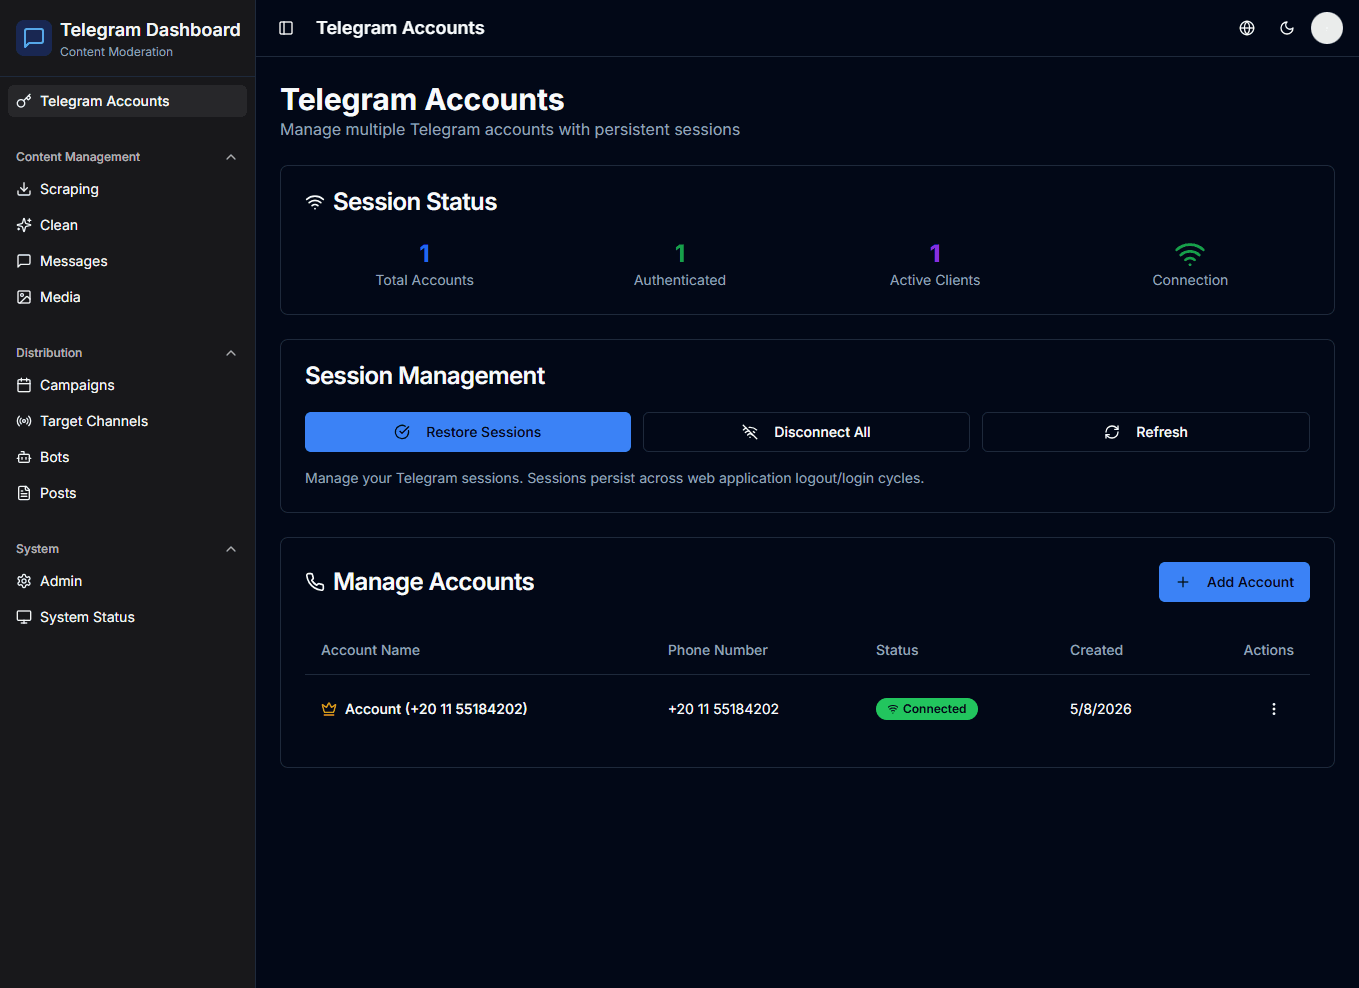This screenshot has width=1359, height=988.
Task: Click the Authenticated count
Action: pos(680,254)
